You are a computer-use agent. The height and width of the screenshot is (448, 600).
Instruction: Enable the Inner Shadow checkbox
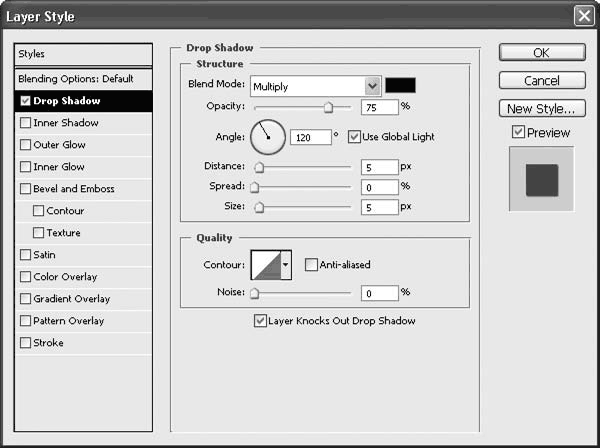(25, 123)
